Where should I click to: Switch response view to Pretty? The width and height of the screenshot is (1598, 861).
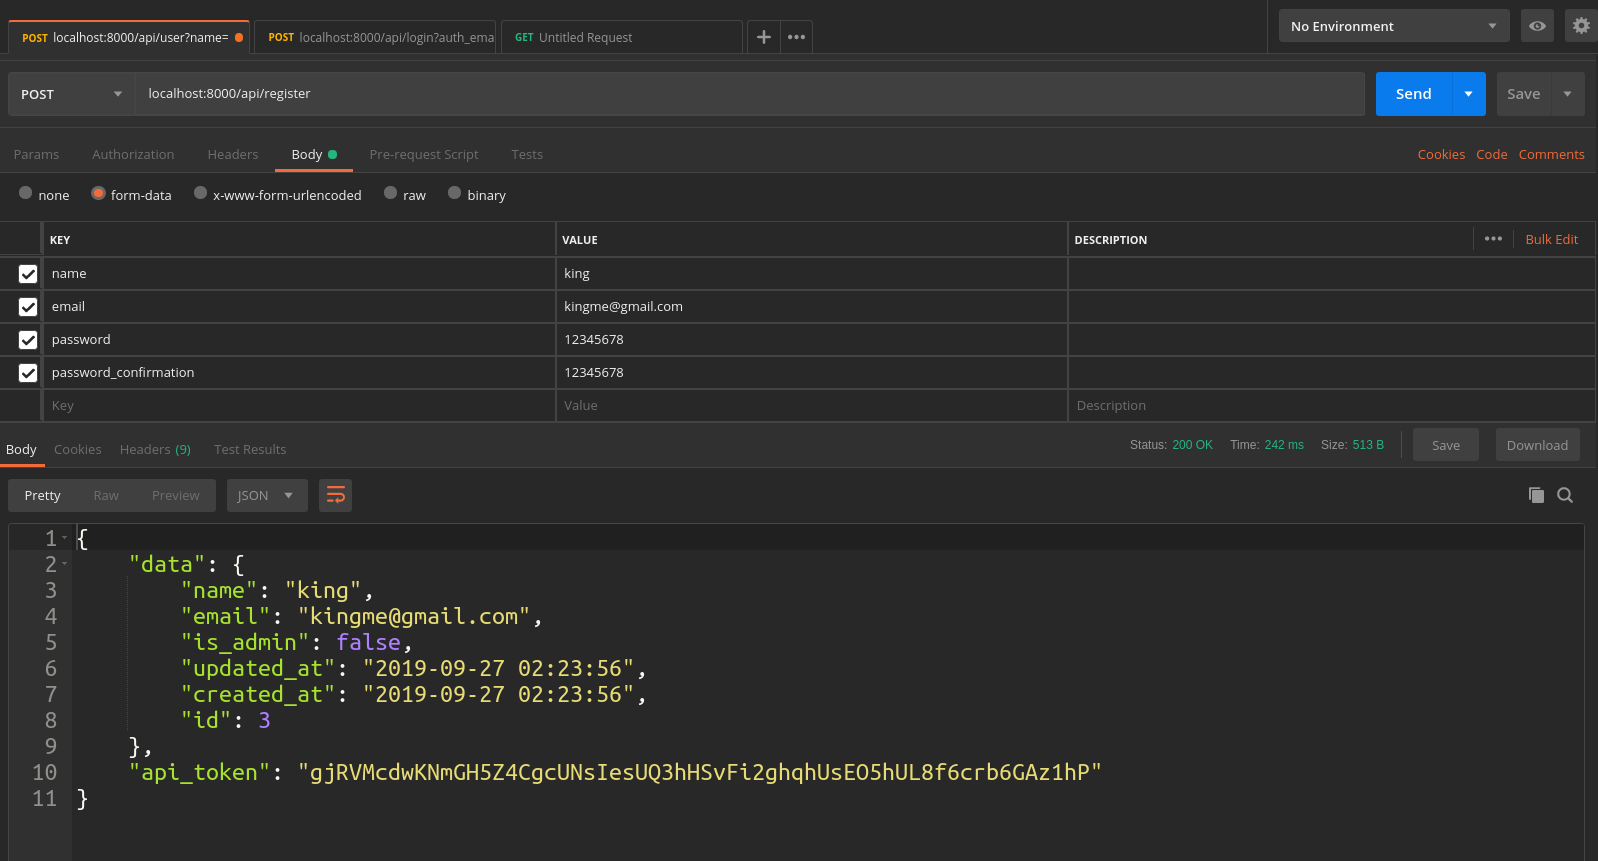[x=43, y=495]
